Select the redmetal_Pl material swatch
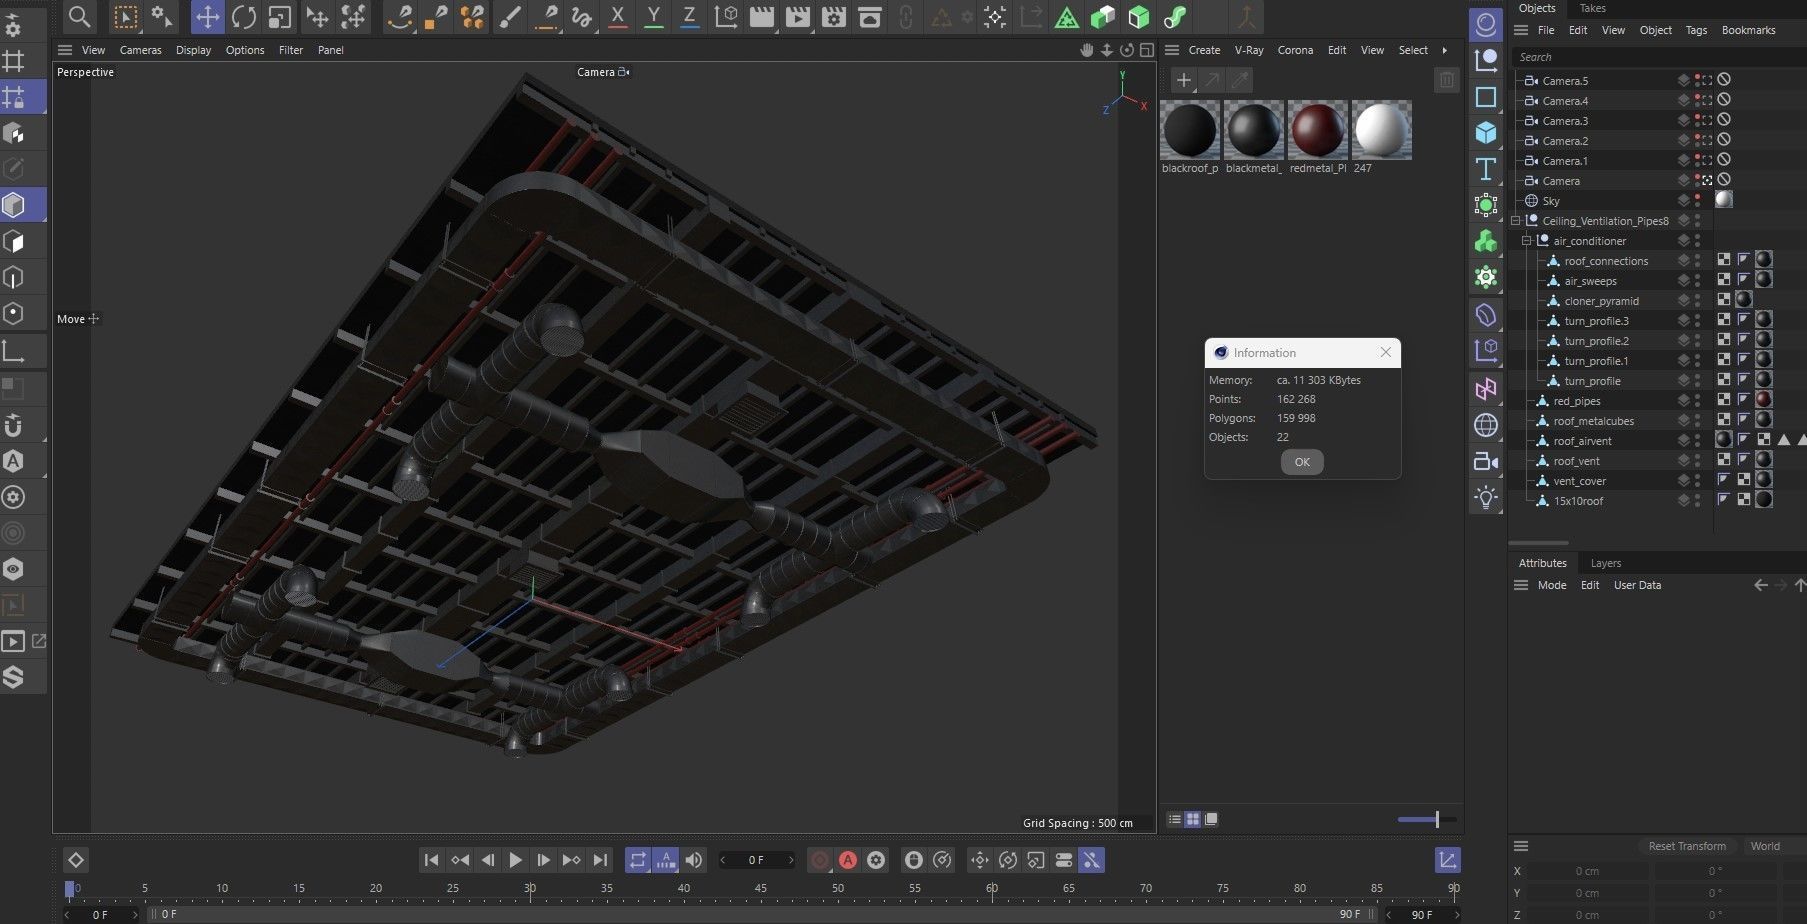This screenshot has width=1807, height=924. coord(1318,129)
